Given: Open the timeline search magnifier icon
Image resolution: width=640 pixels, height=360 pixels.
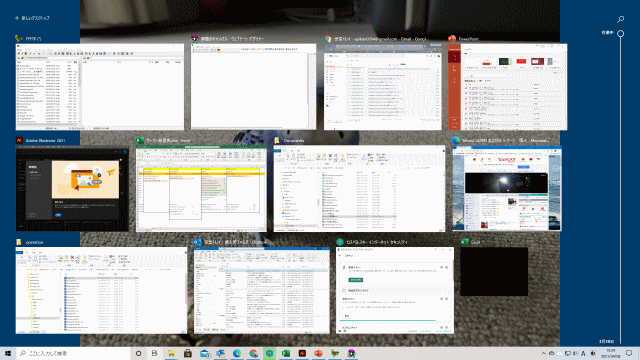Looking at the screenshot, I should click(620, 19).
